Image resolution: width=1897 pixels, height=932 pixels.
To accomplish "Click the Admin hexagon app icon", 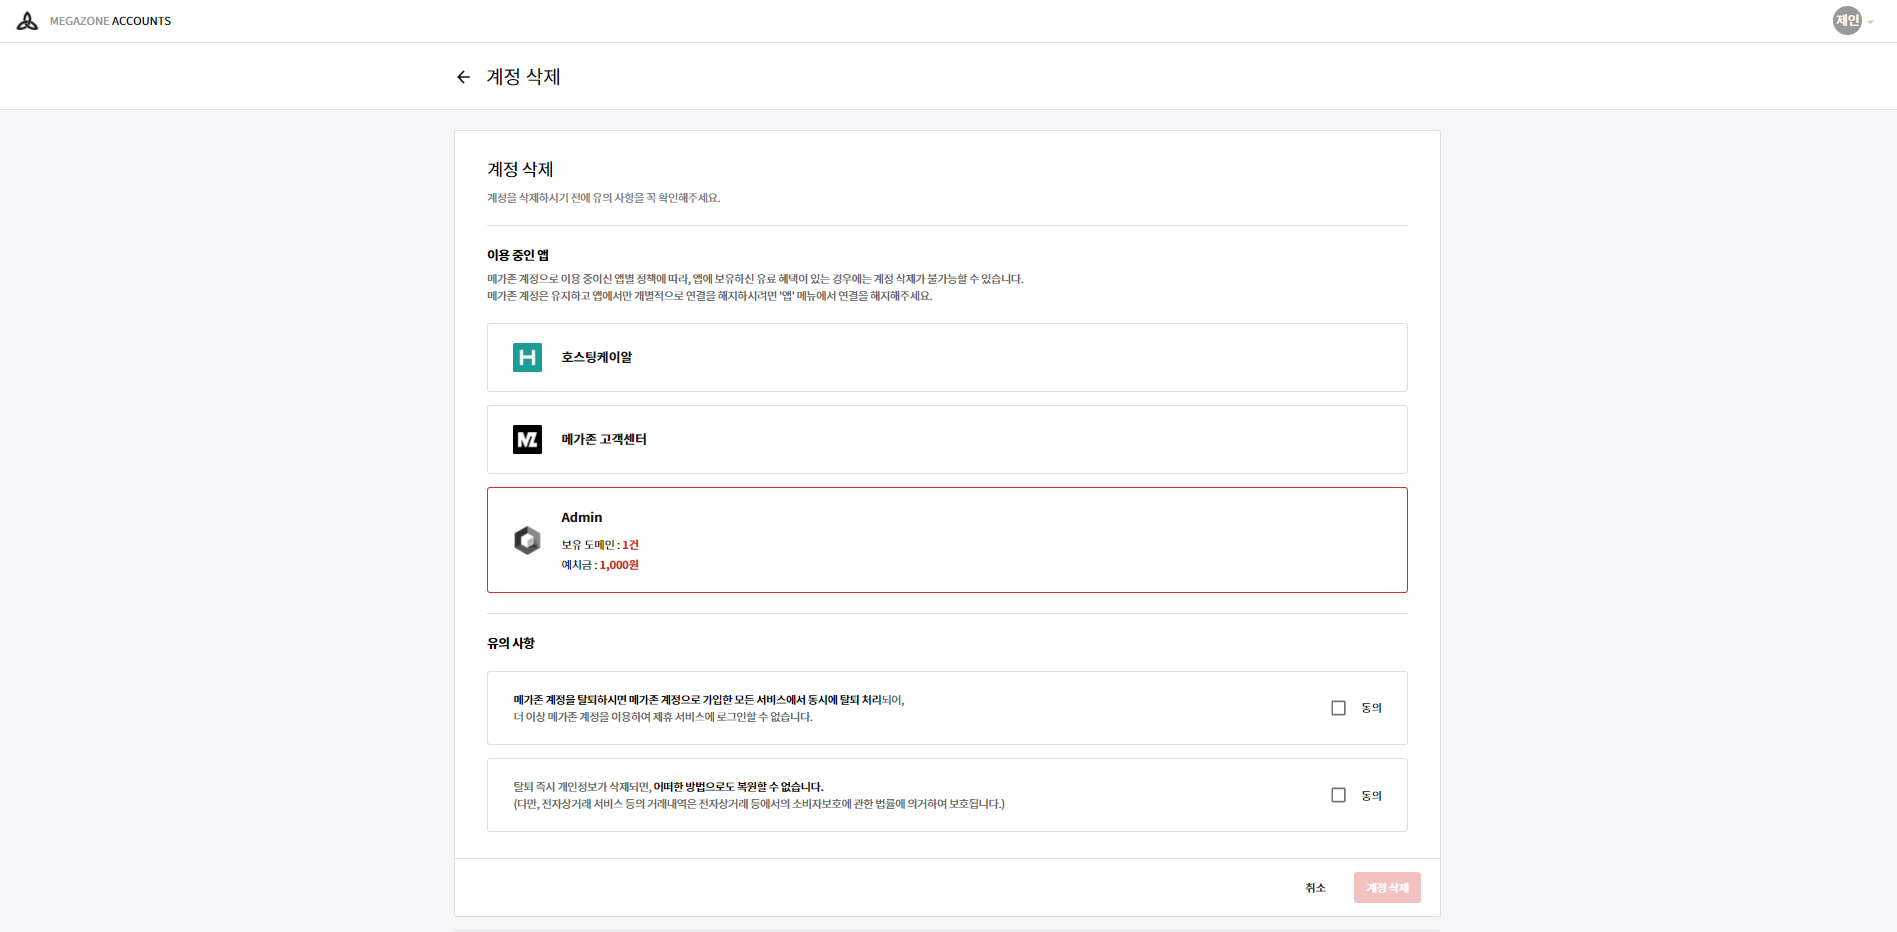I will click(527, 540).
